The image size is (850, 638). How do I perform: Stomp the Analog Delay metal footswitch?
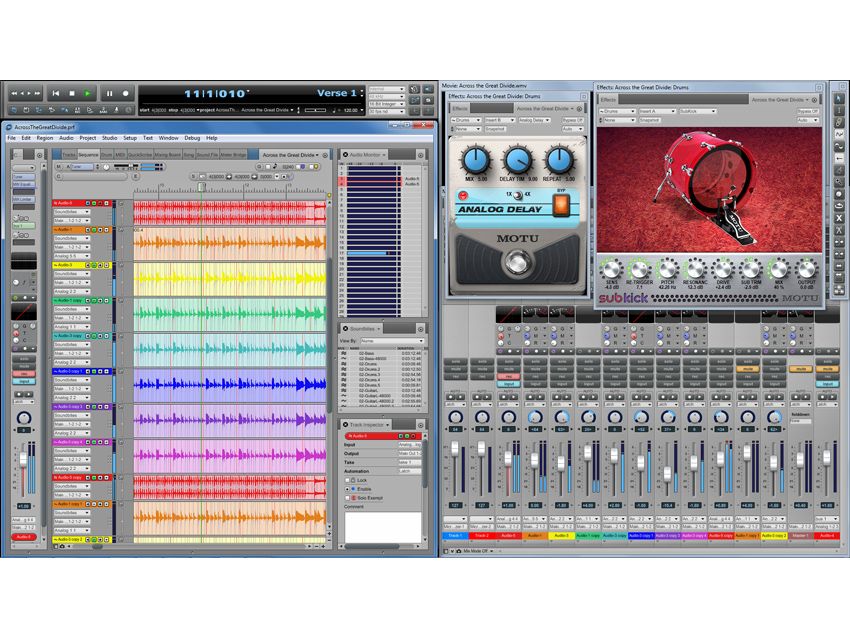coord(517,261)
